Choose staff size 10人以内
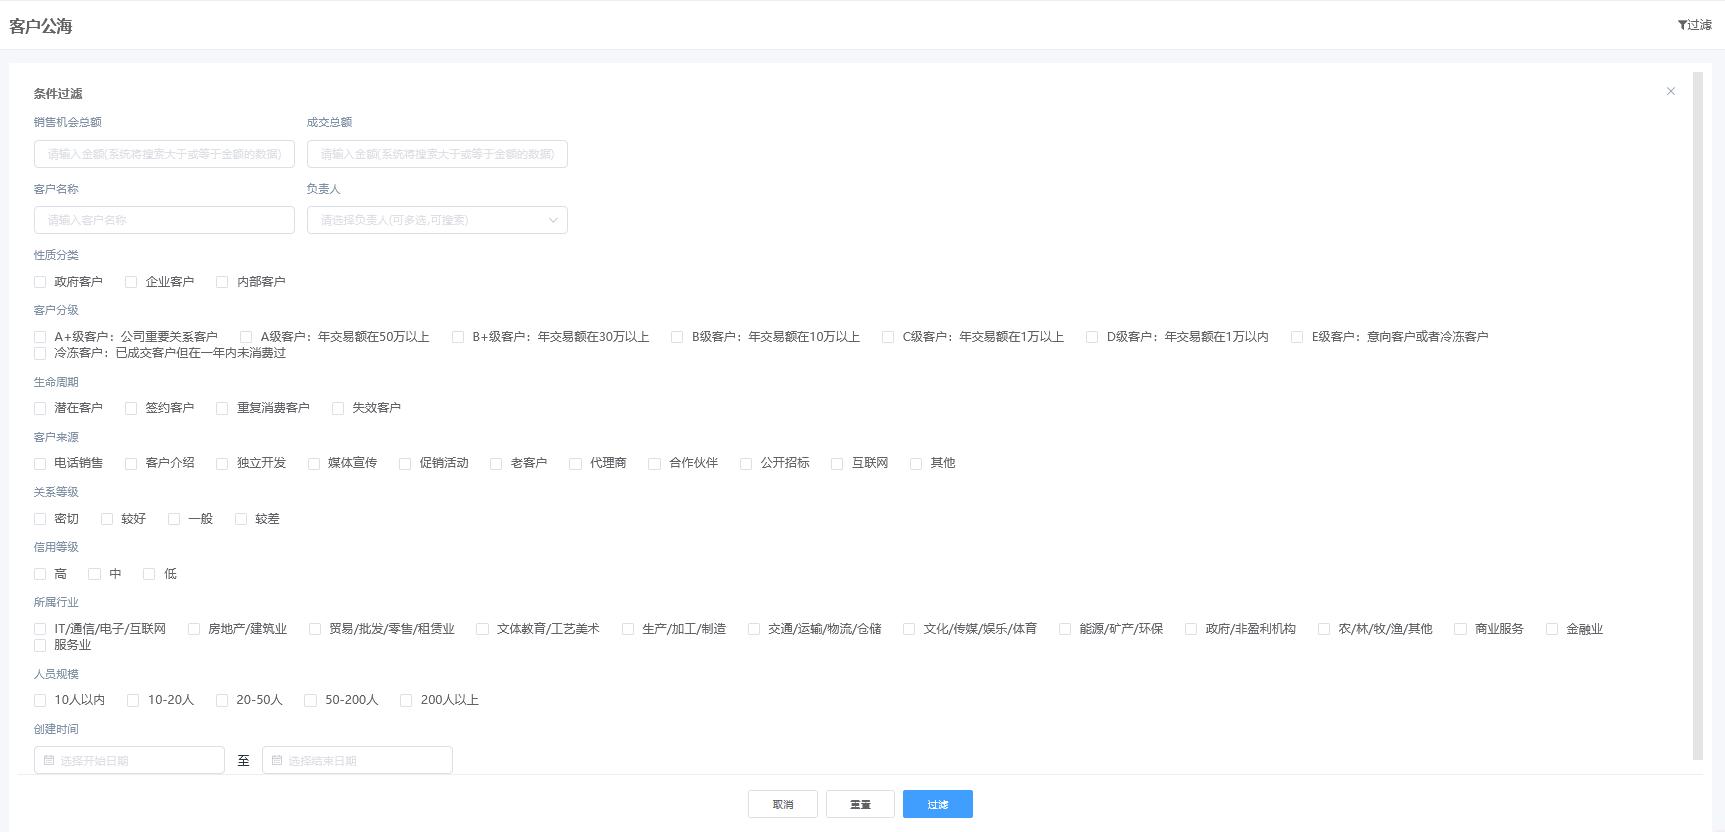1725x832 pixels. pyautogui.click(x=40, y=700)
